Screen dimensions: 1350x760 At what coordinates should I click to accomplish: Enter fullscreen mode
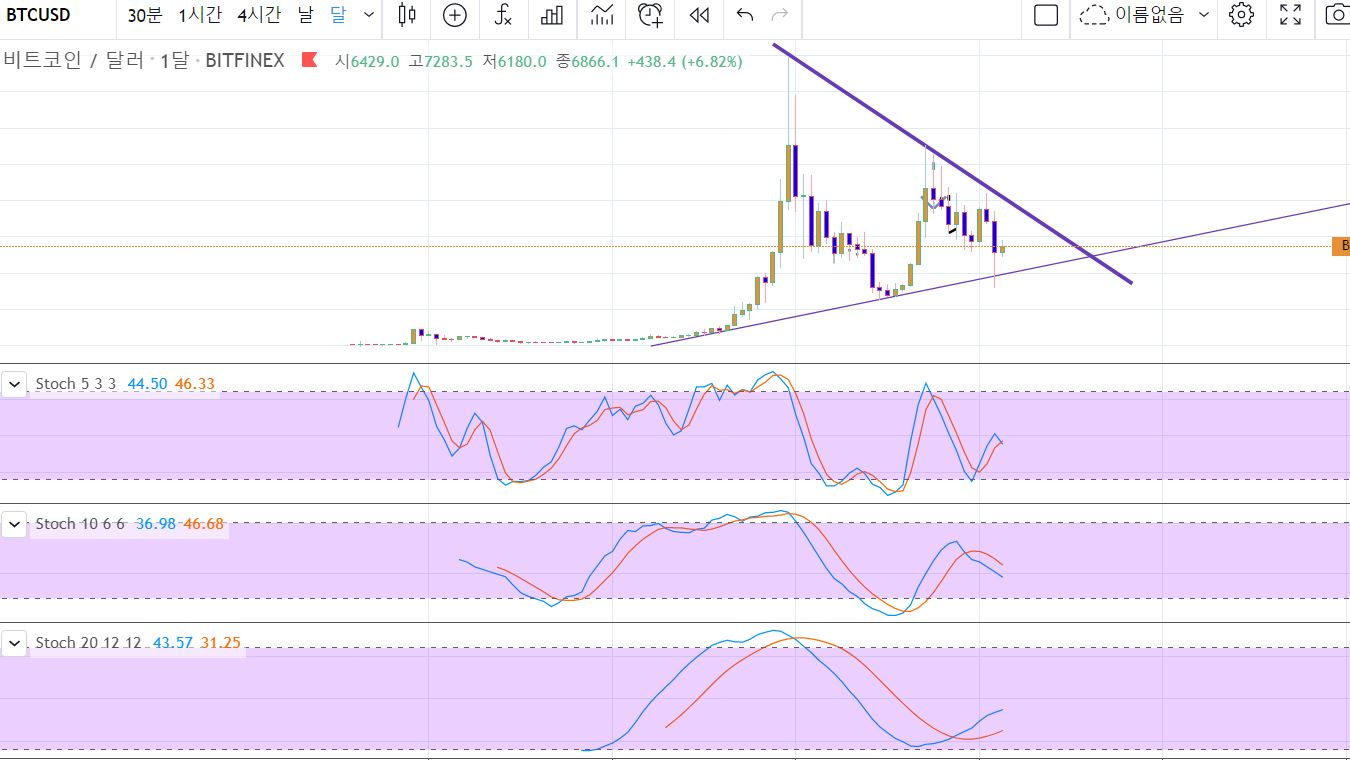tap(1291, 15)
